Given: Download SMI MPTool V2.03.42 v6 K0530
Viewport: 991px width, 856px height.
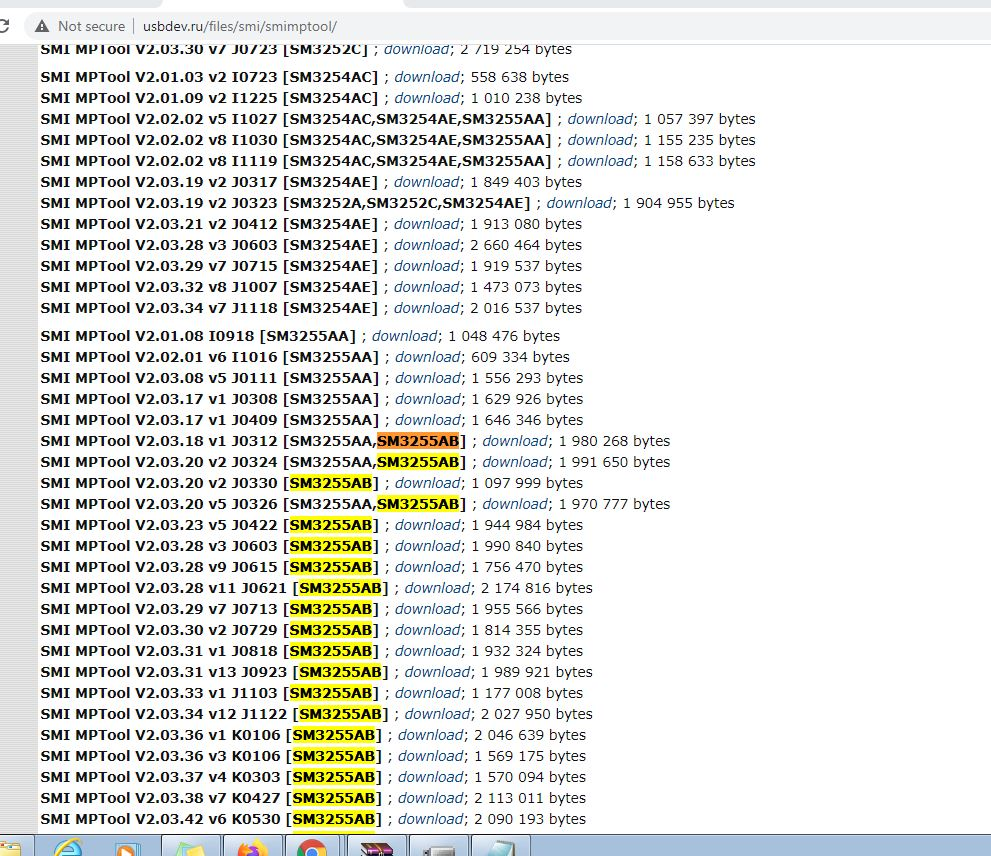Looking at the screenshot, I should tap(430, 819).
